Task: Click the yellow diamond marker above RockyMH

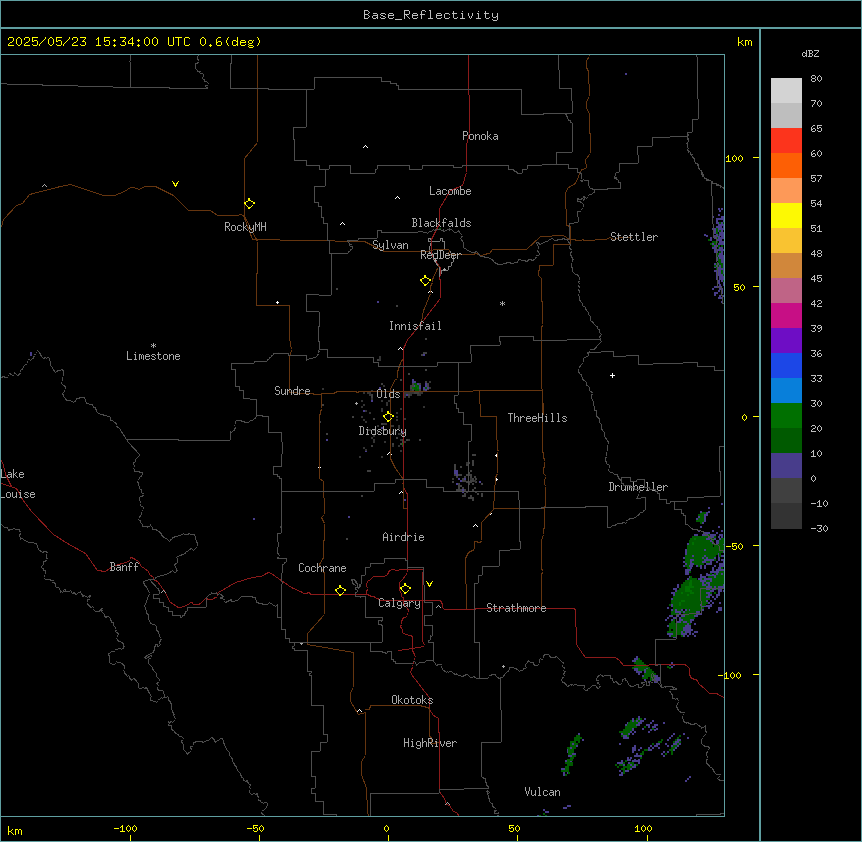Action: pos(250,204)
